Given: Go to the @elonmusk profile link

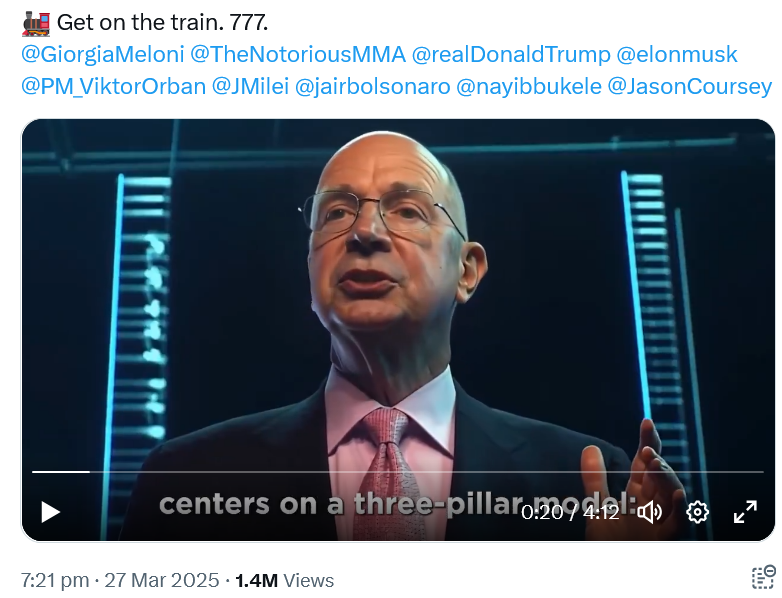Looking at the screenshot, I should [x=677, y=54].
